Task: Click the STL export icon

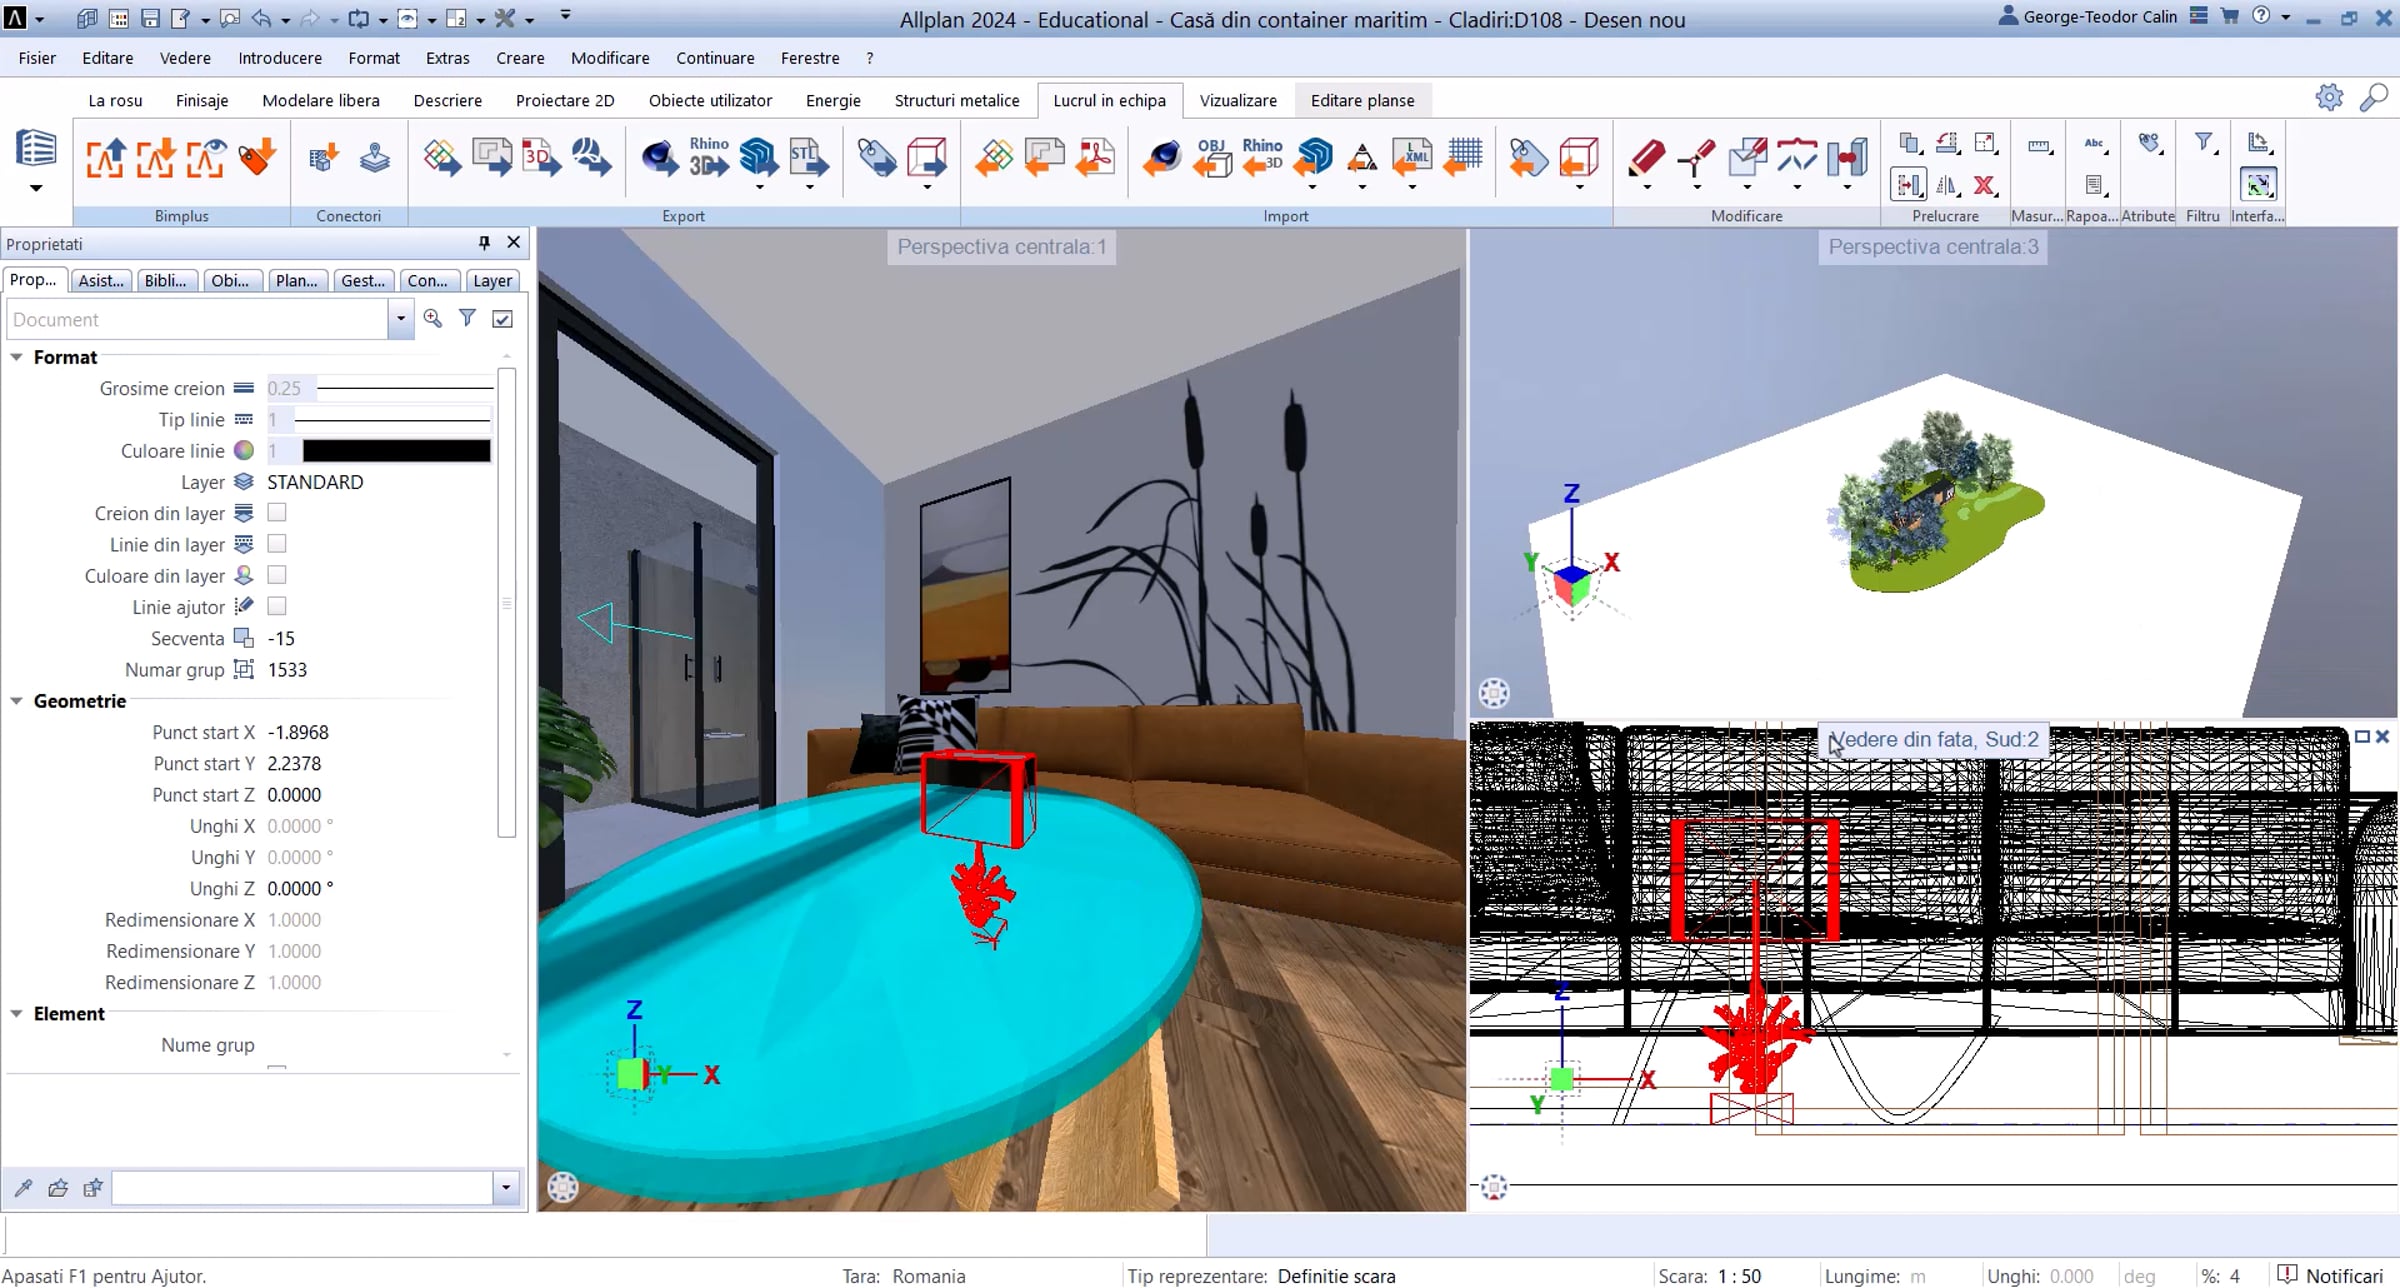Action: 808,156
